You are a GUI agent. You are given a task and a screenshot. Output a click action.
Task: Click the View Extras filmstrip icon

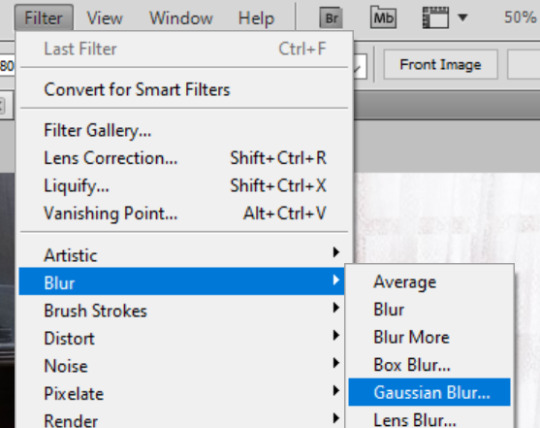coord(436,18)
